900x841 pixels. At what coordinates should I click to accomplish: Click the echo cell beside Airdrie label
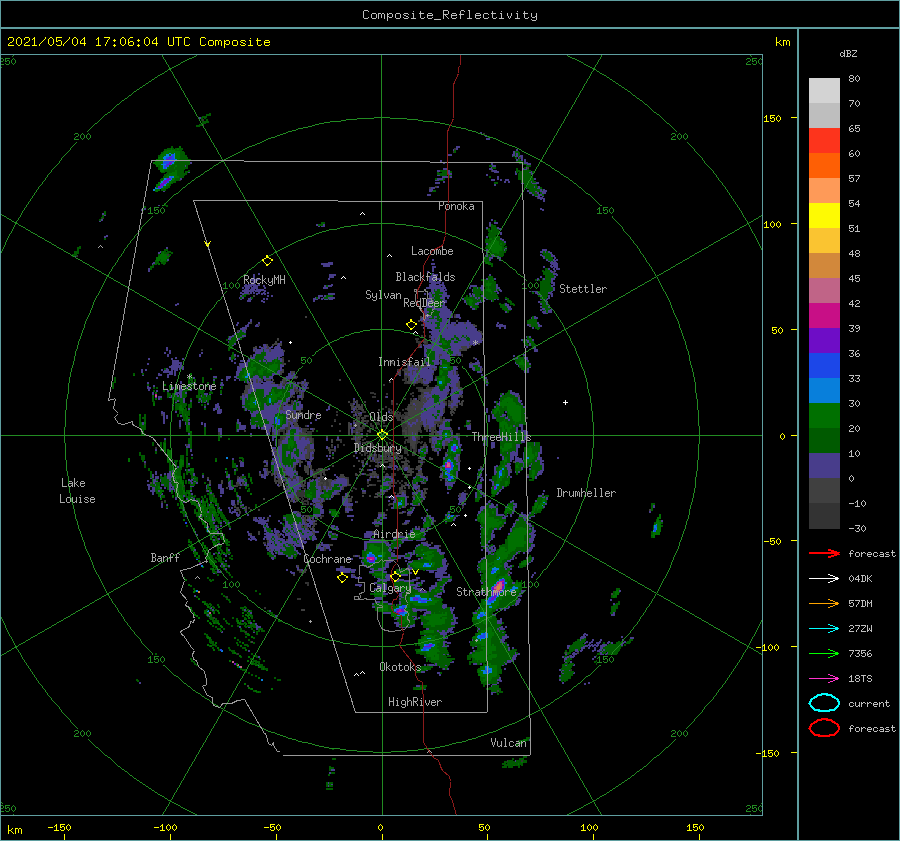[x=371, y=557]
